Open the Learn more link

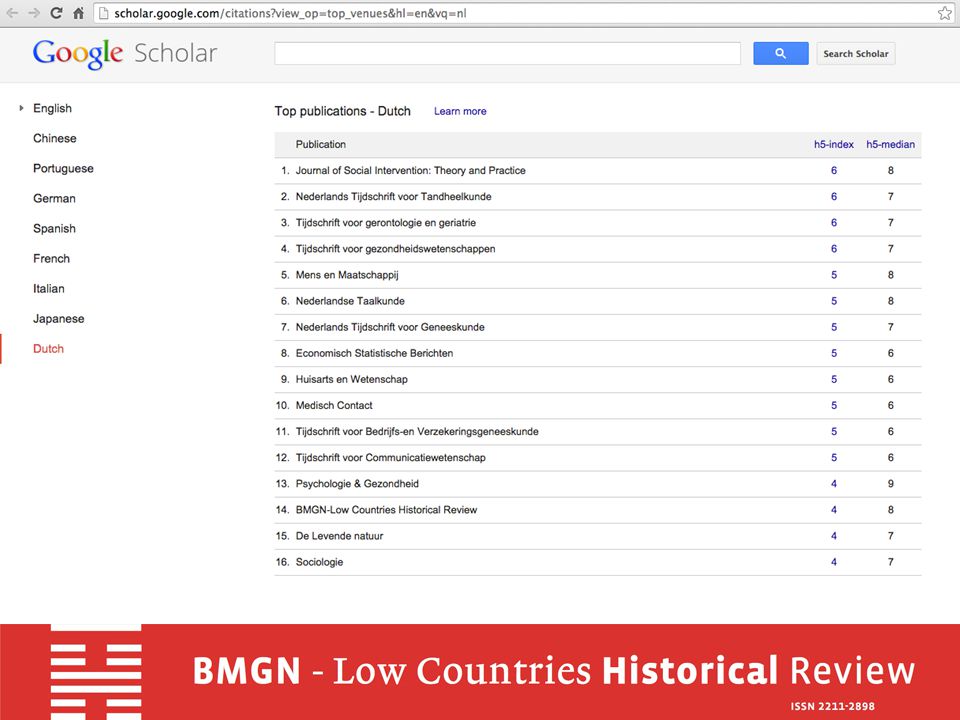(460, 111)
